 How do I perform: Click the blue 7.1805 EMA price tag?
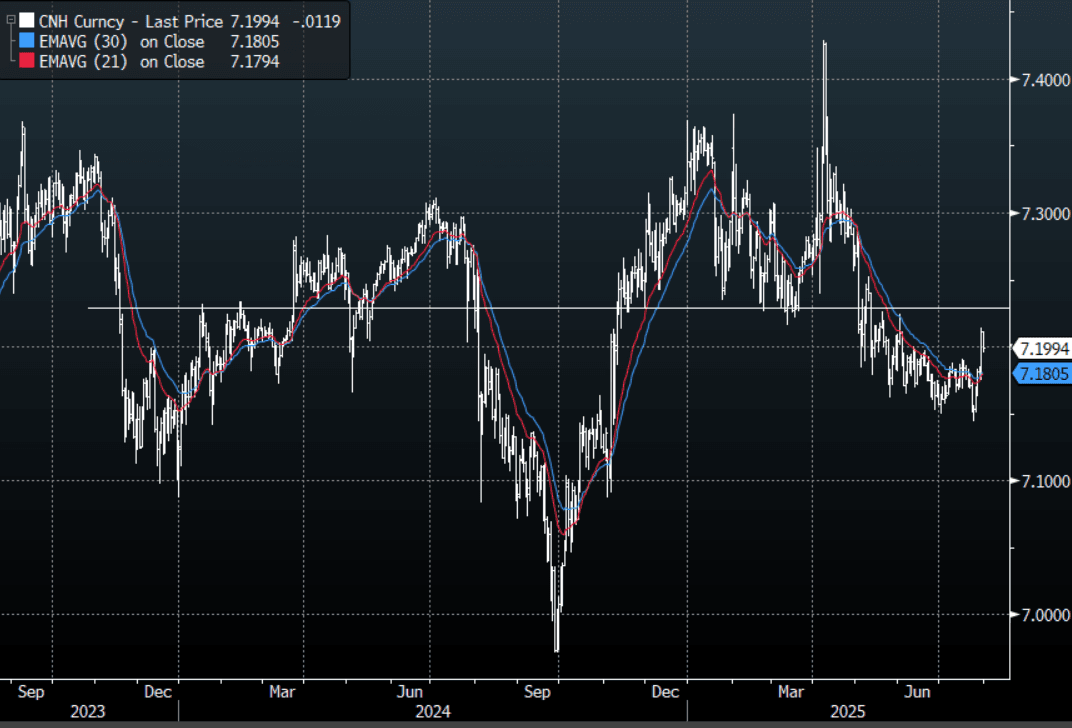click(x=1043, y=374)
